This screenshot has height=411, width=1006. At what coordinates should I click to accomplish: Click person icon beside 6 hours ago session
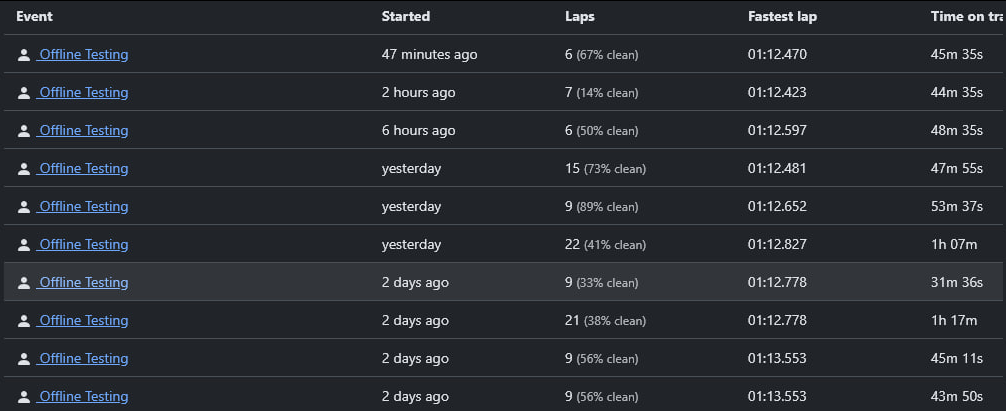pyautogui.click(x=24, y=131)
